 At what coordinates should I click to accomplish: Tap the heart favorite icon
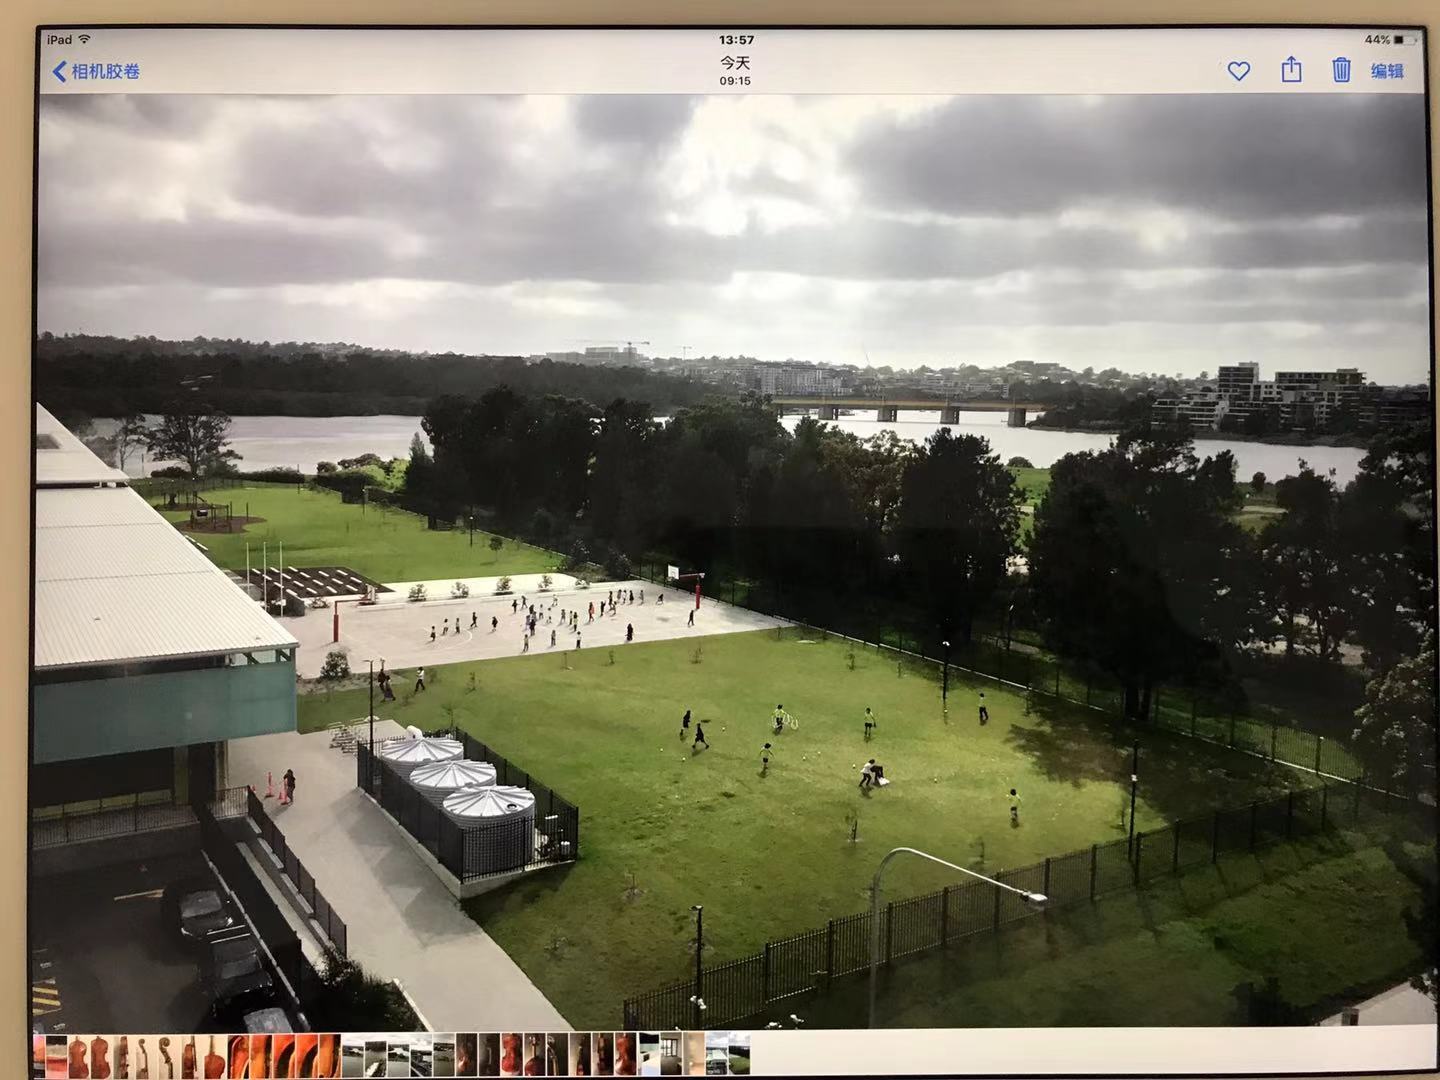[1238, 71]
